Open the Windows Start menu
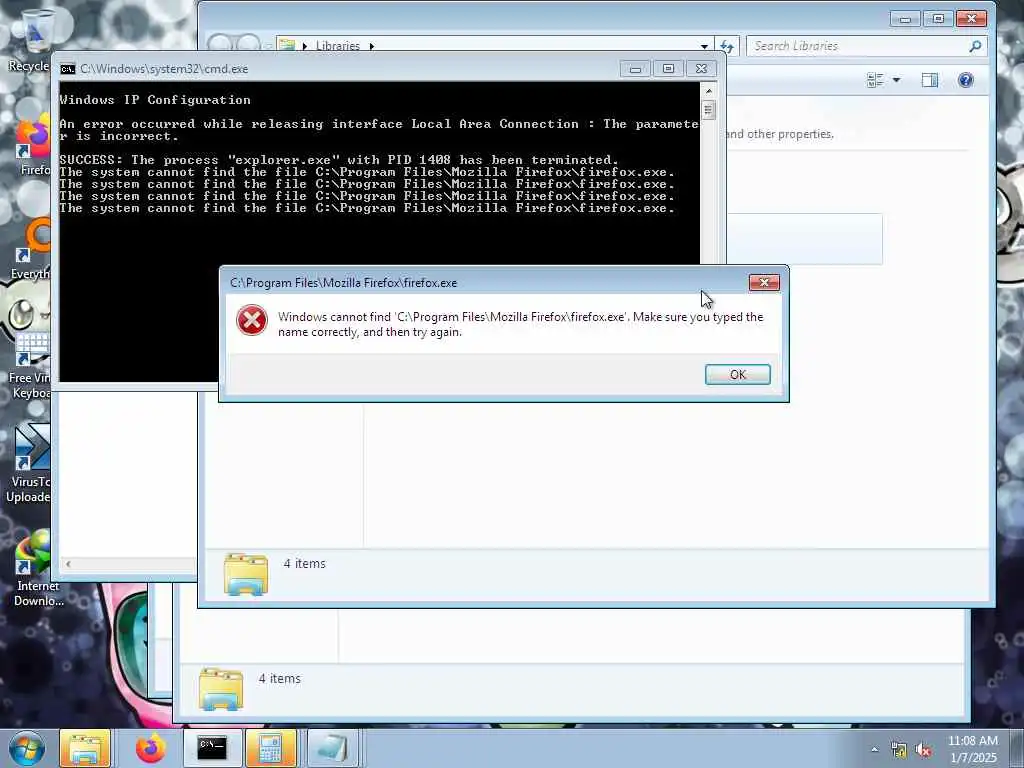This screenshot has width=1024, height=768. coord(26,749)
